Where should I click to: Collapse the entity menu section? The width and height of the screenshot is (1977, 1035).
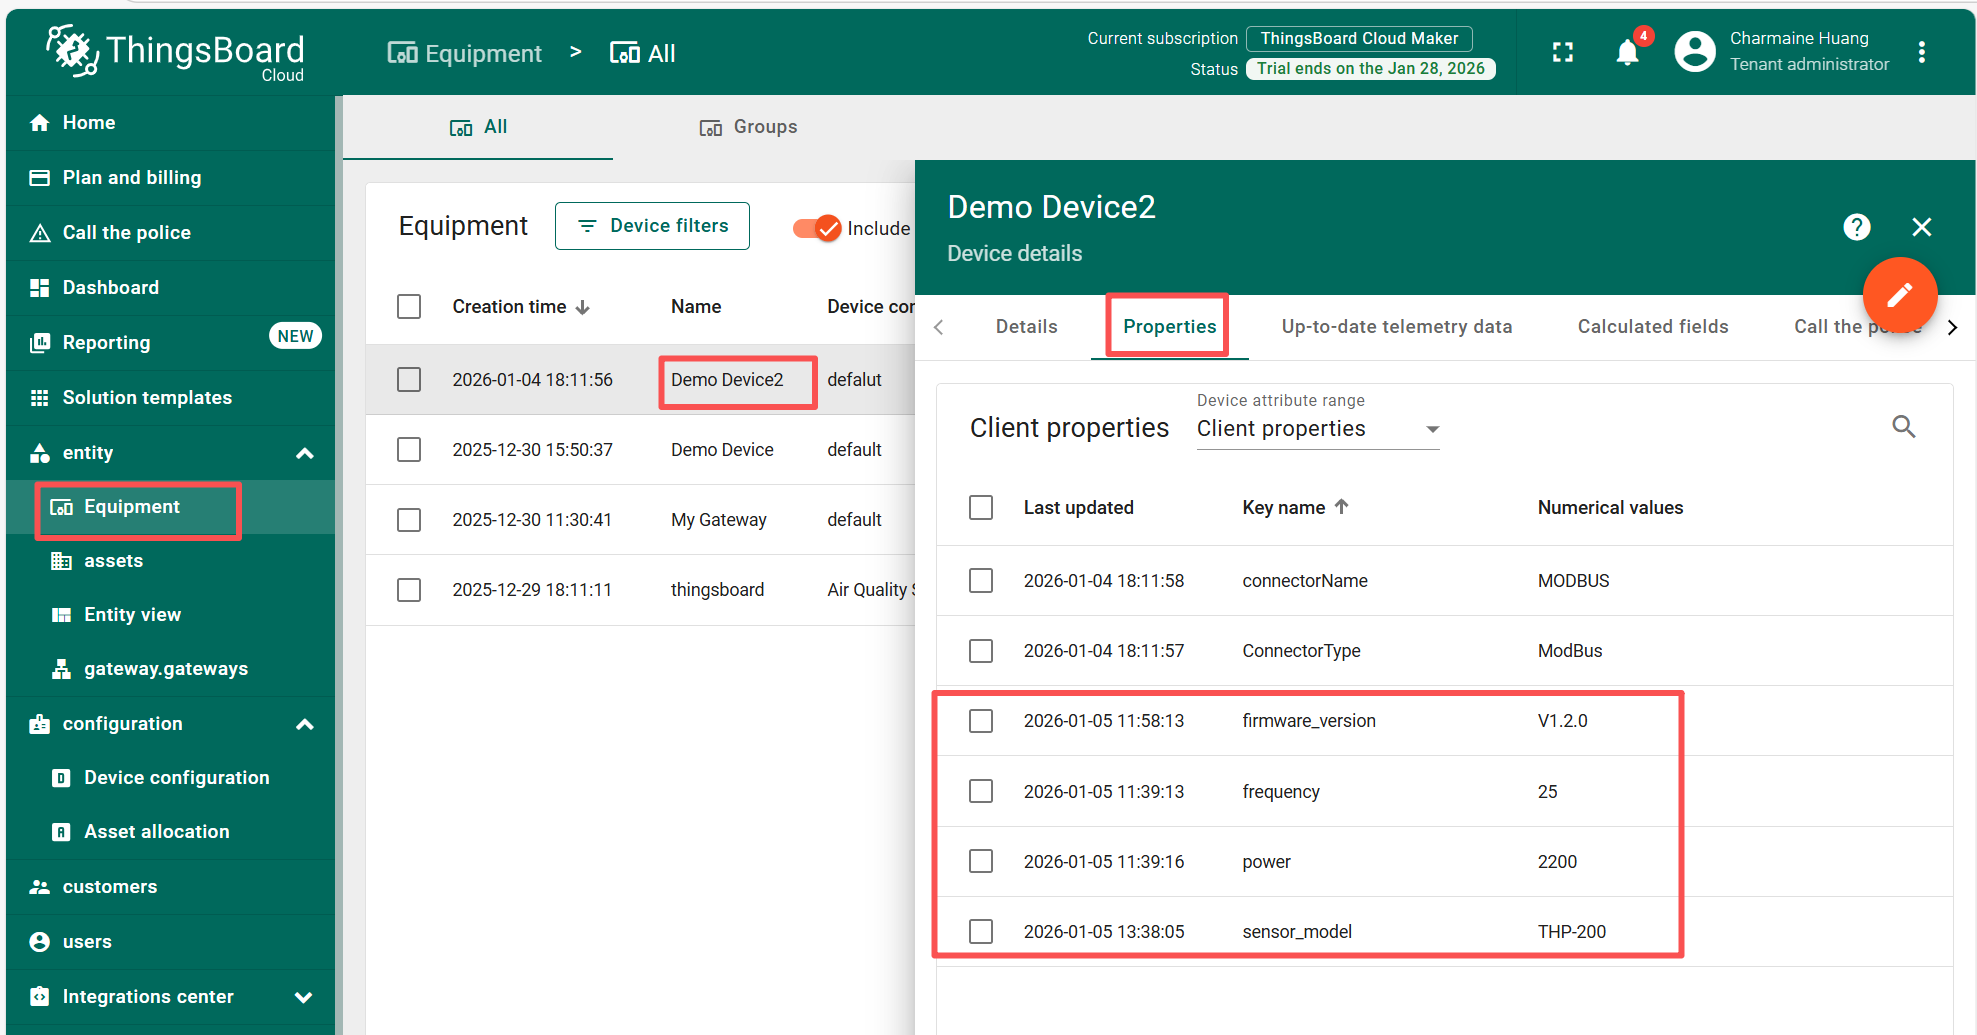(305, 453)
